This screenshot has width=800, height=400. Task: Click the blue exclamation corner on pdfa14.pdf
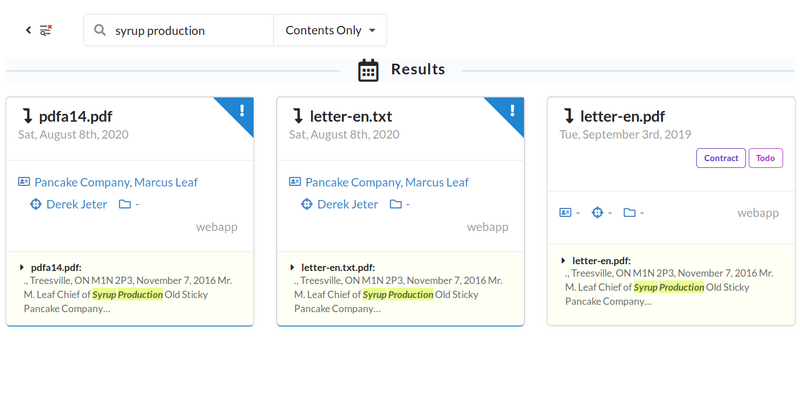[241, 110]
